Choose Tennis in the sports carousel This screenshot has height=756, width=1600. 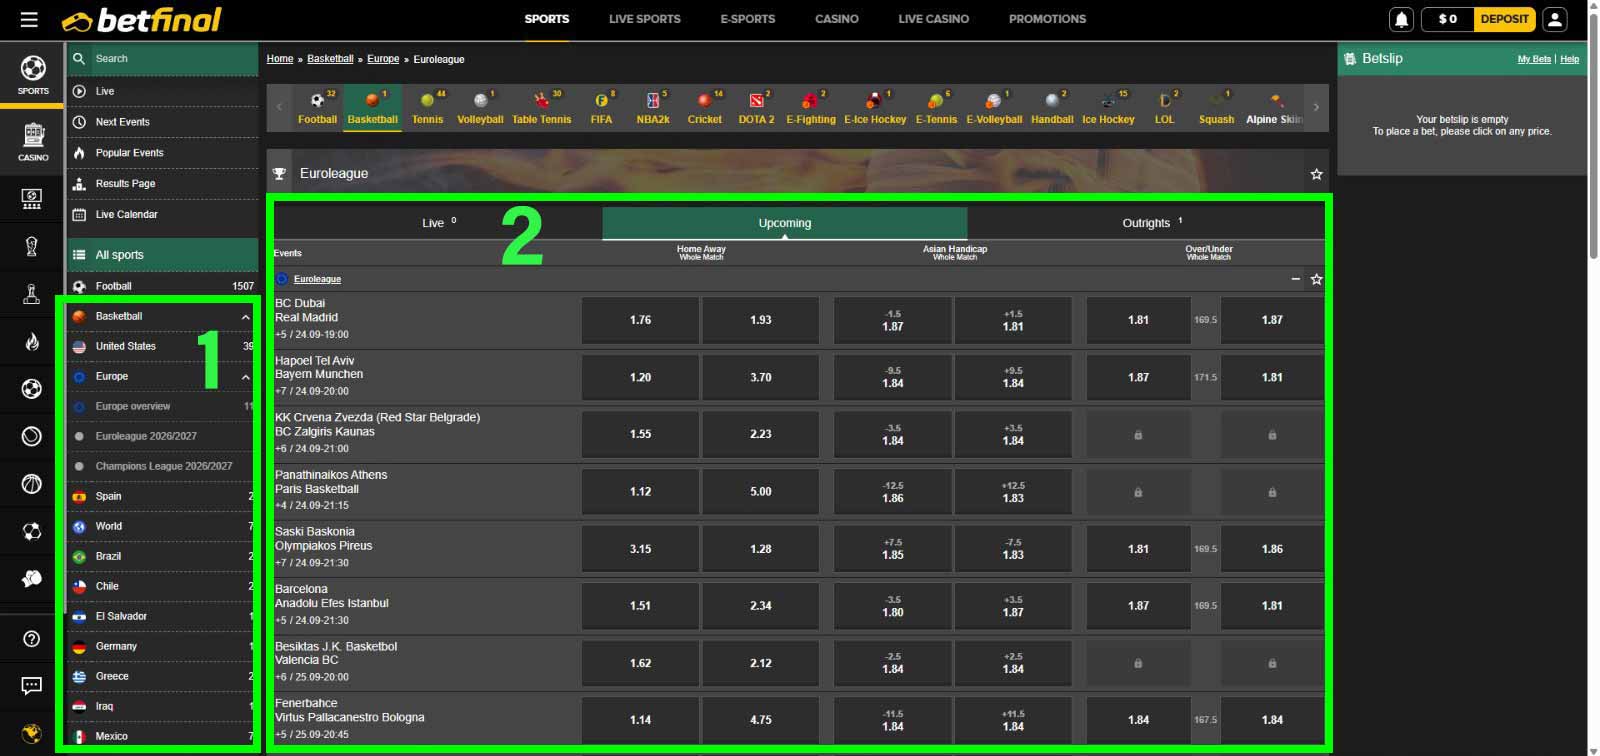click(427, 108)
